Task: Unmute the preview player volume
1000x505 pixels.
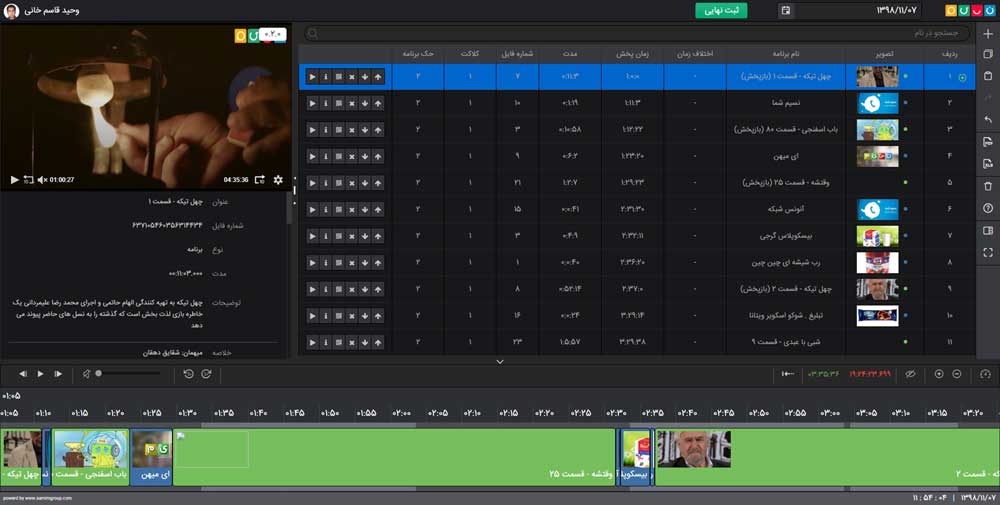Action: (x=42, y=180)
